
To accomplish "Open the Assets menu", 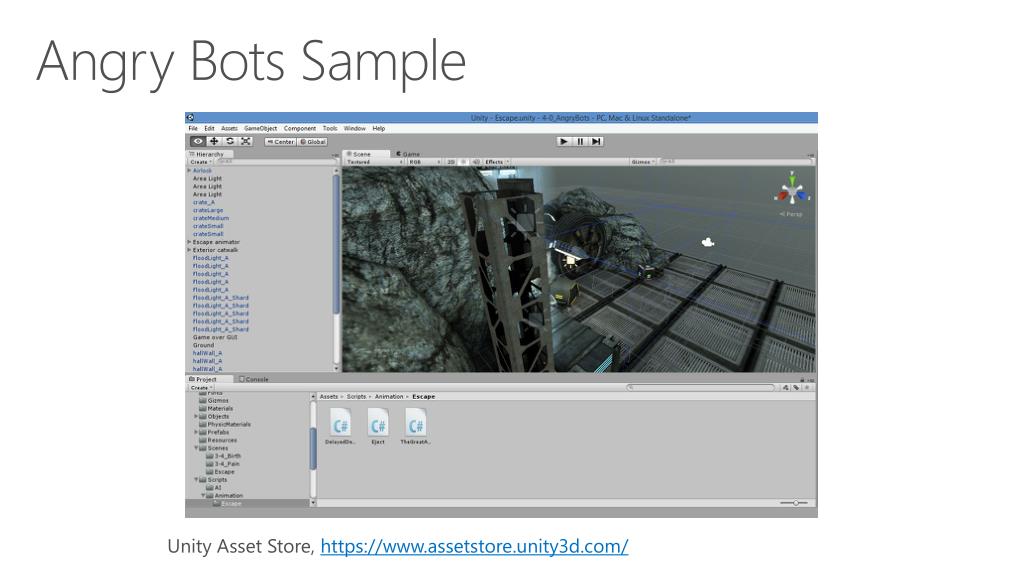I will [229, 129].
